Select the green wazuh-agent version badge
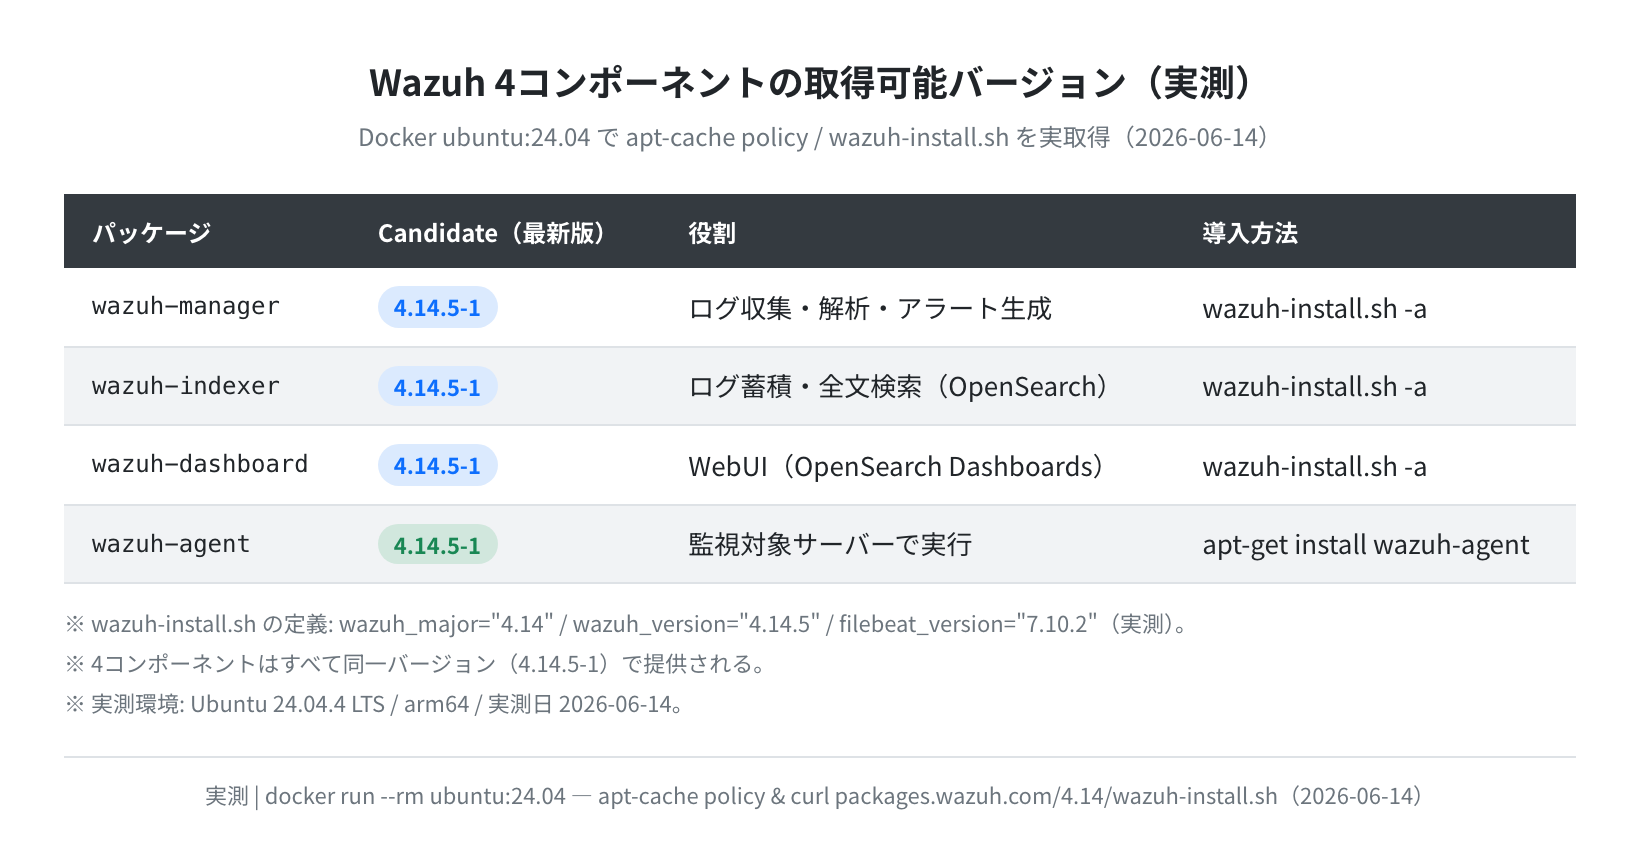1640x850 pixels. 437,545
